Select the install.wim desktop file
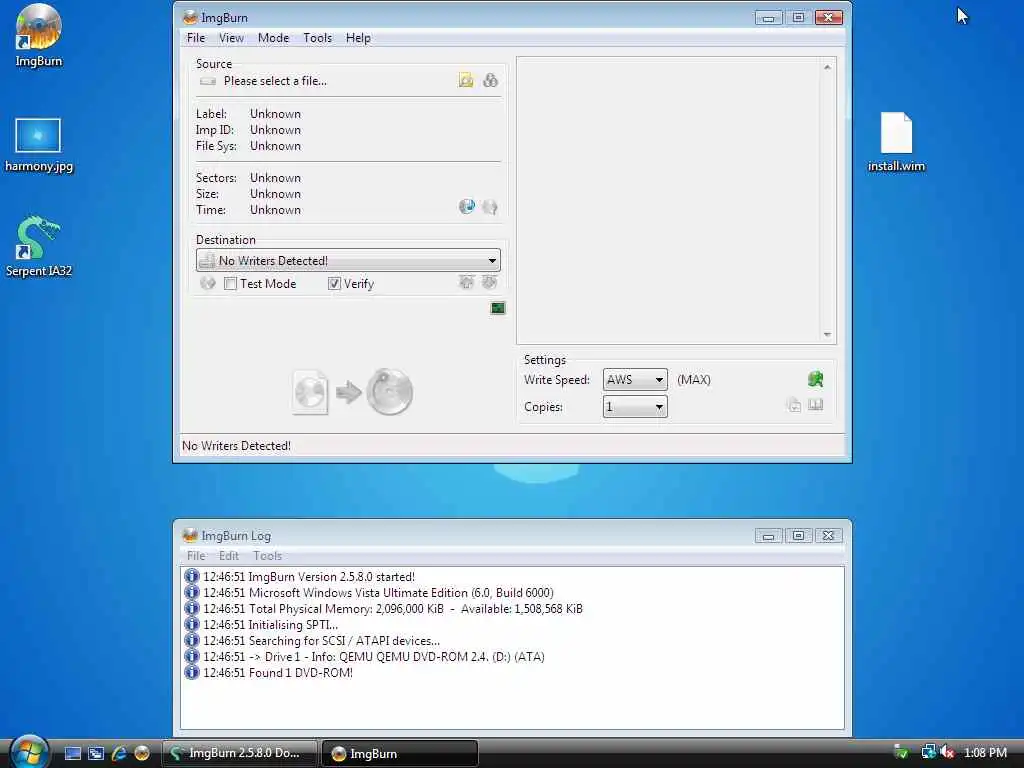This screenshot has width=1024, height=768. (896, 142)
